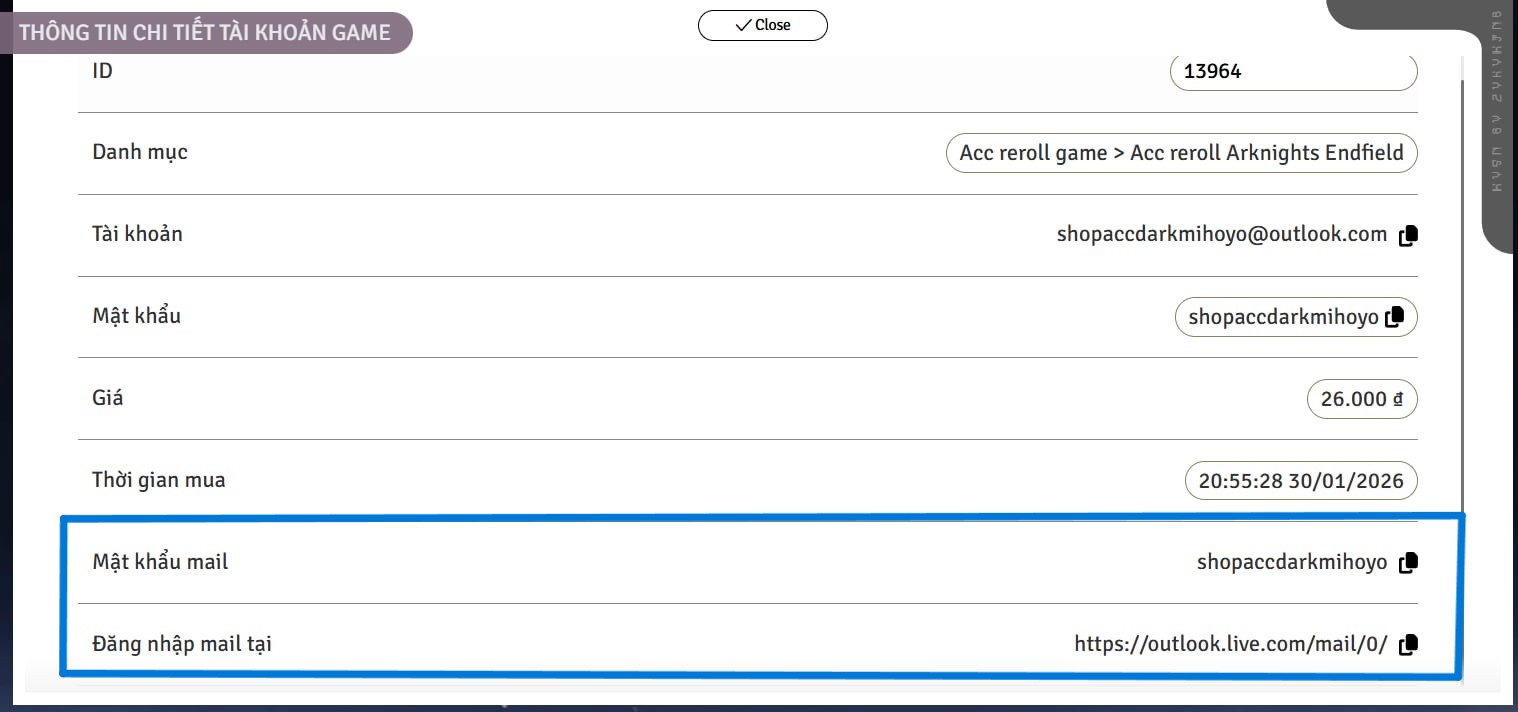Click the price 26.000 đ box
The image size is (1518, 712).
point(1361,399)
